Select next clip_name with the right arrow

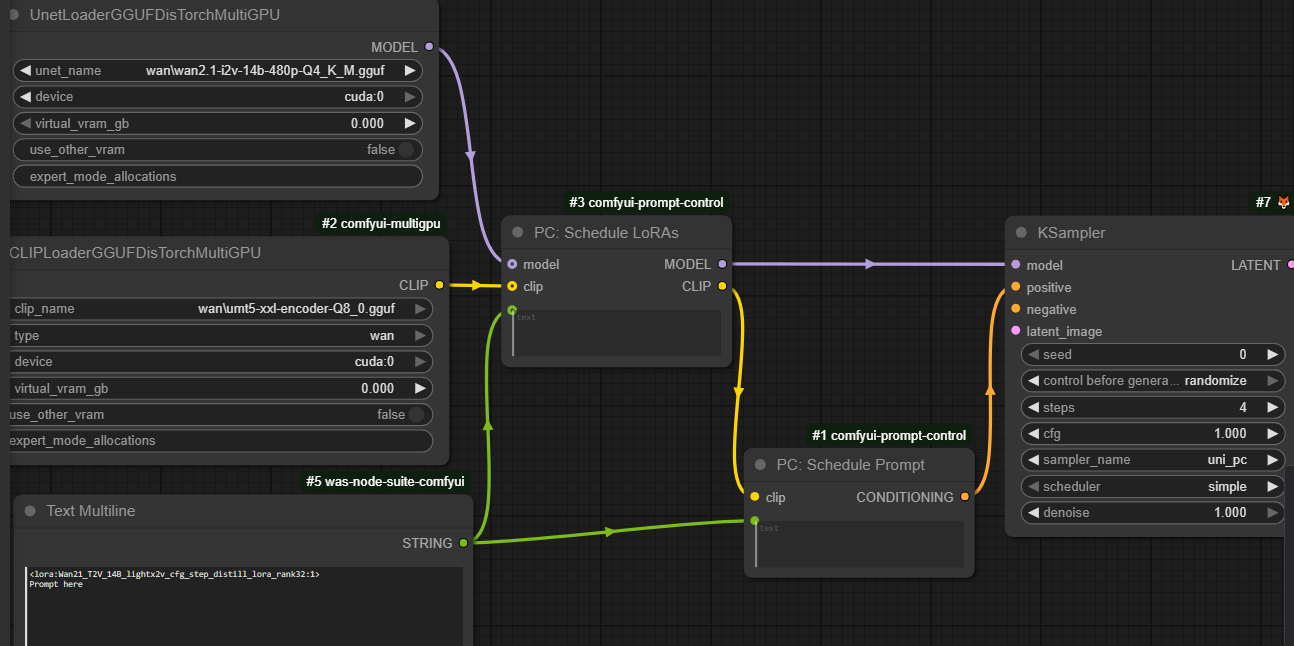coord(419,309)
